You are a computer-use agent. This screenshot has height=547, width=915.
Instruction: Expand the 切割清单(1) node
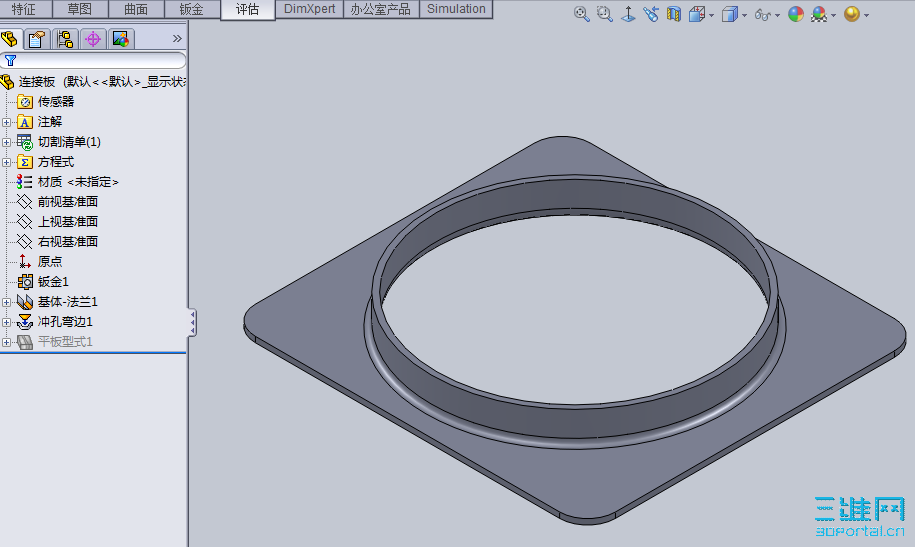(6, 142)
